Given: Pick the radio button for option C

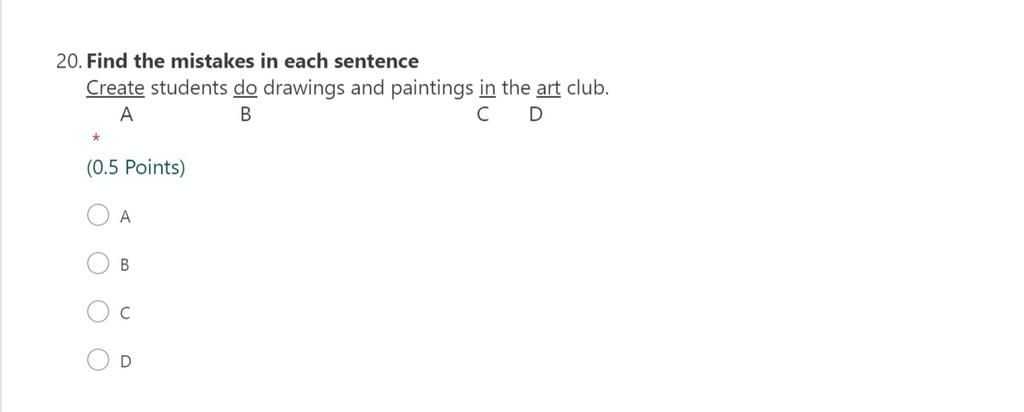Looking at the screenshot, I should tap(98, 312).
